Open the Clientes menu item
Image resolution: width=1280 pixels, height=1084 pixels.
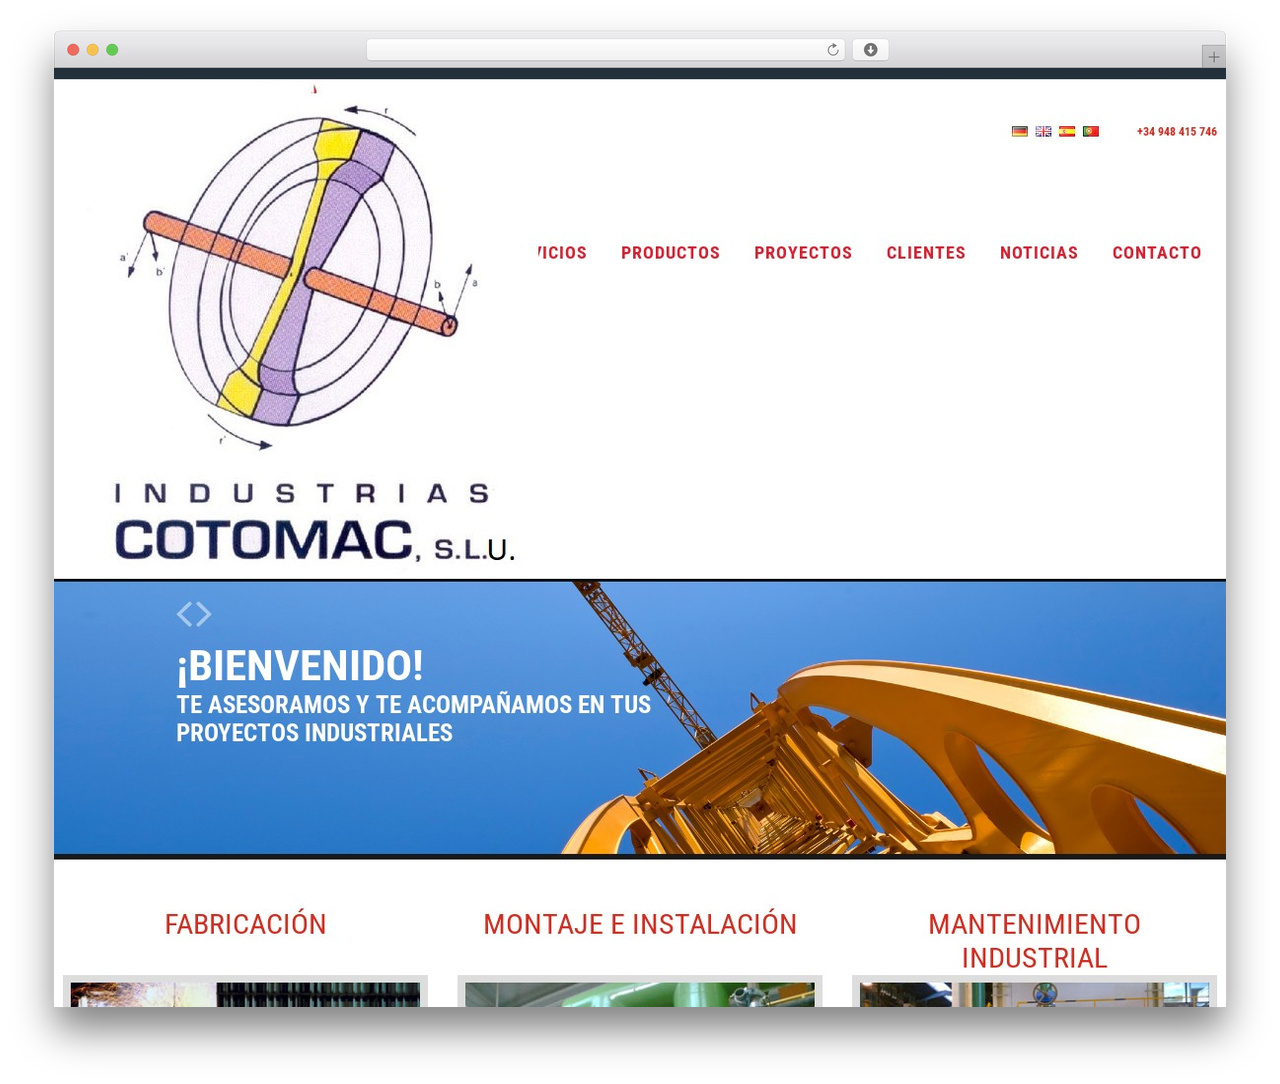point(926,253)
